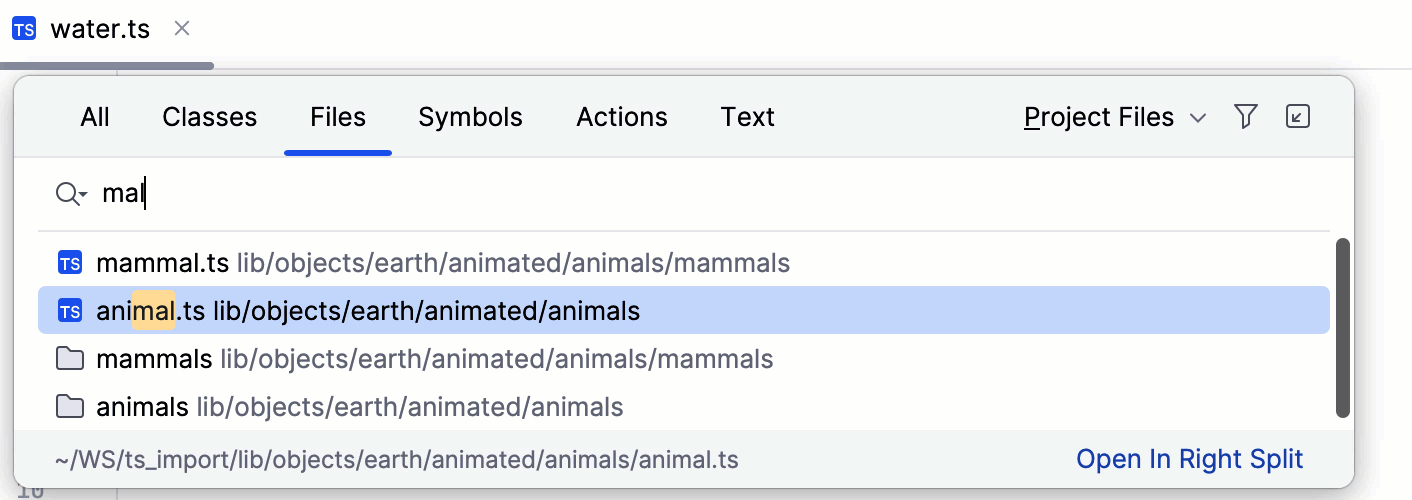Viewport: 1412px width, 500px height.
Task: Select mammal.ts file result
Action: (x=163, y=264)
